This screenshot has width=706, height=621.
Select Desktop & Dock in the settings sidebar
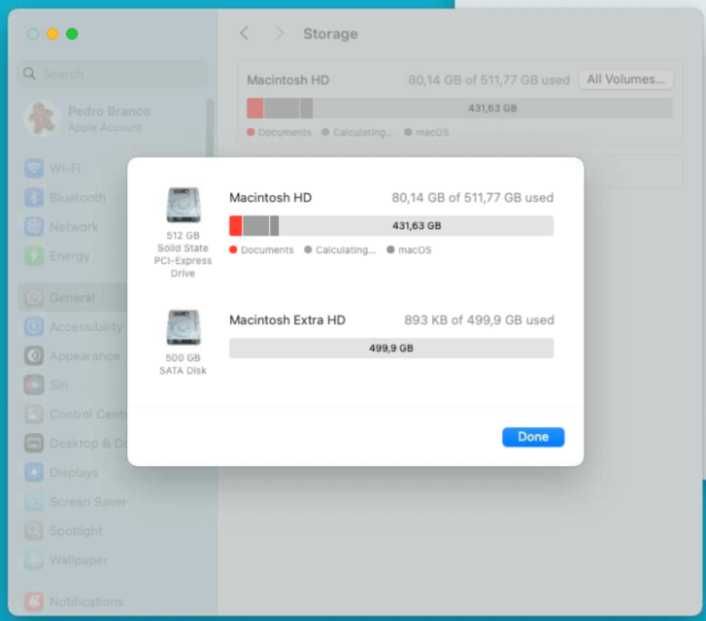[x=74, y=443]
